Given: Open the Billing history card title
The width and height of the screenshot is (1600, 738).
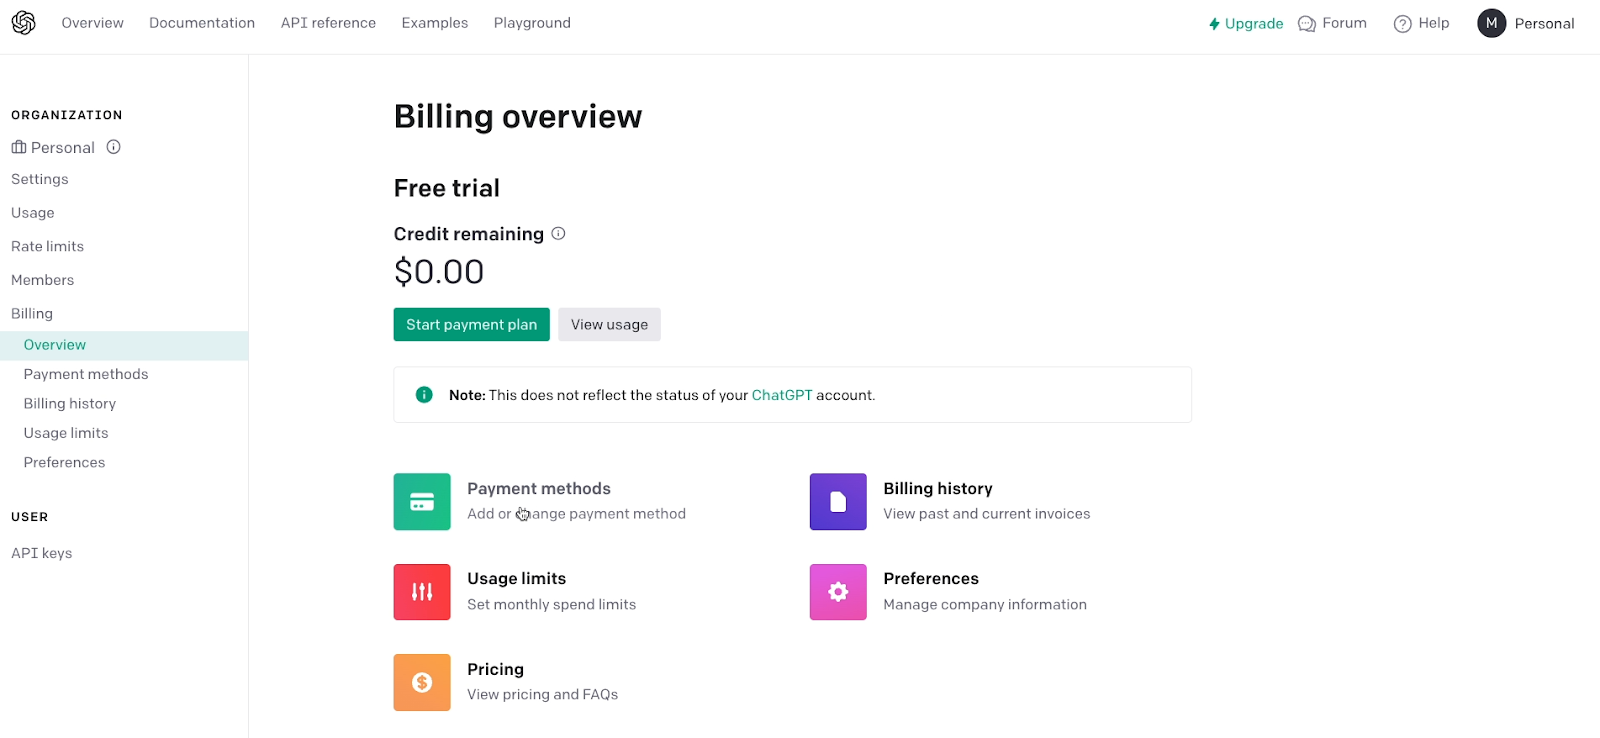Looking at the screenshot, I should (938, 488).
